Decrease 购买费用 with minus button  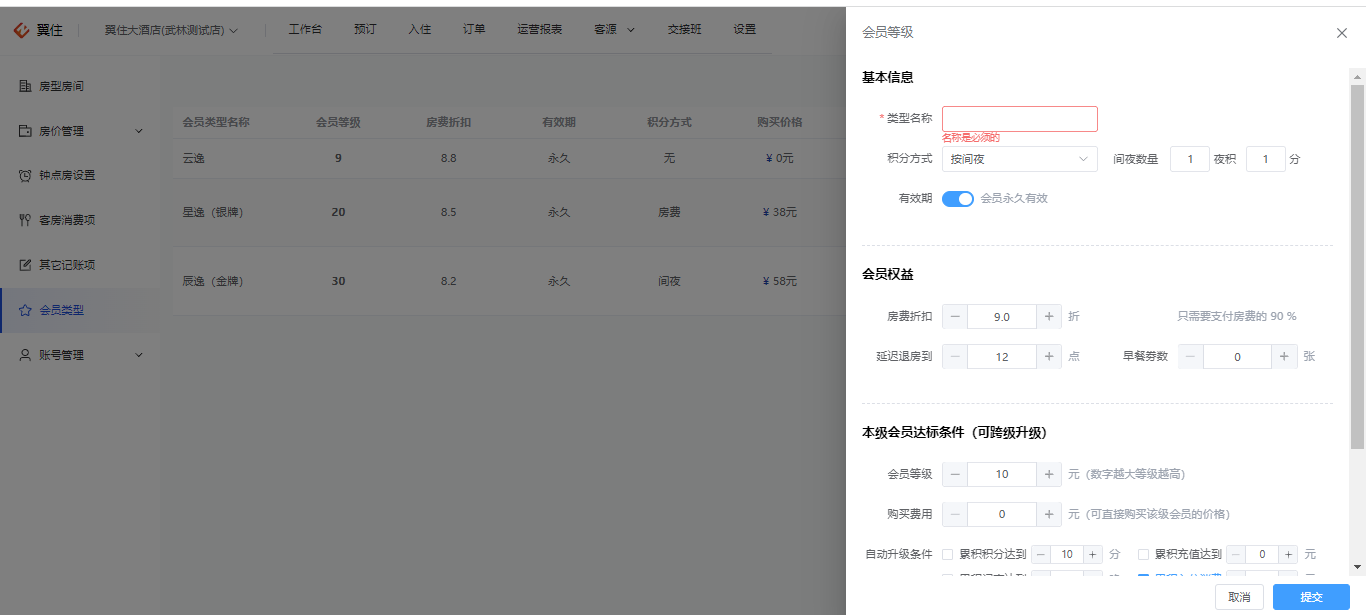coord(955,514)
